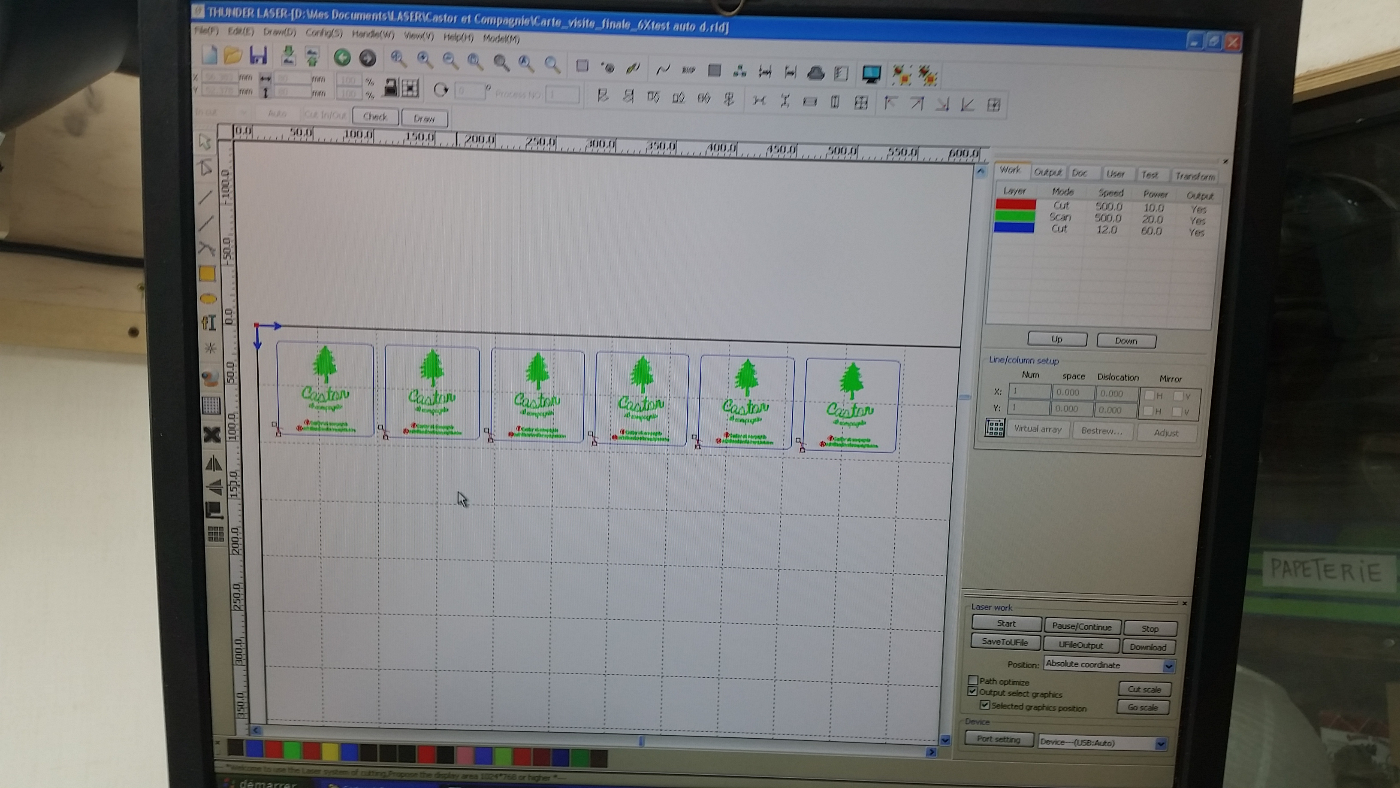The height and width of the screenshot is (788, 1400).
Task: Switch to the Transform tab
Action: pyautogui.click(x=1195, y=176)
